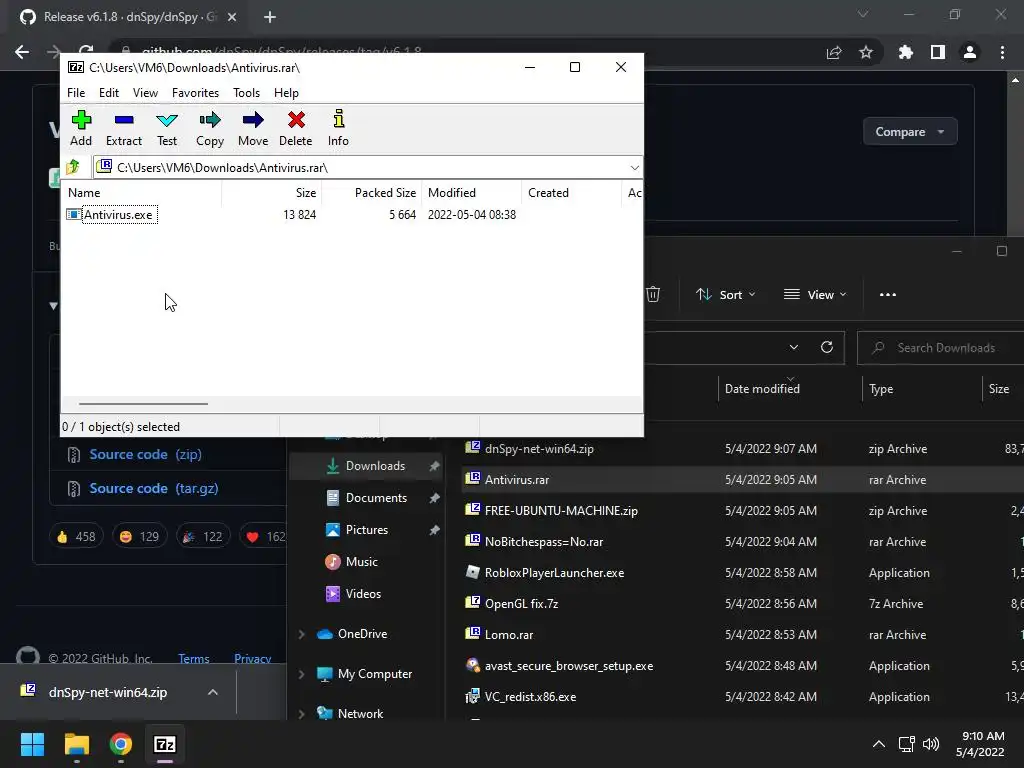Open the File menu in 7-Zip
The height and width of the screenshot is (768, 1024).
tap(76, 93)
